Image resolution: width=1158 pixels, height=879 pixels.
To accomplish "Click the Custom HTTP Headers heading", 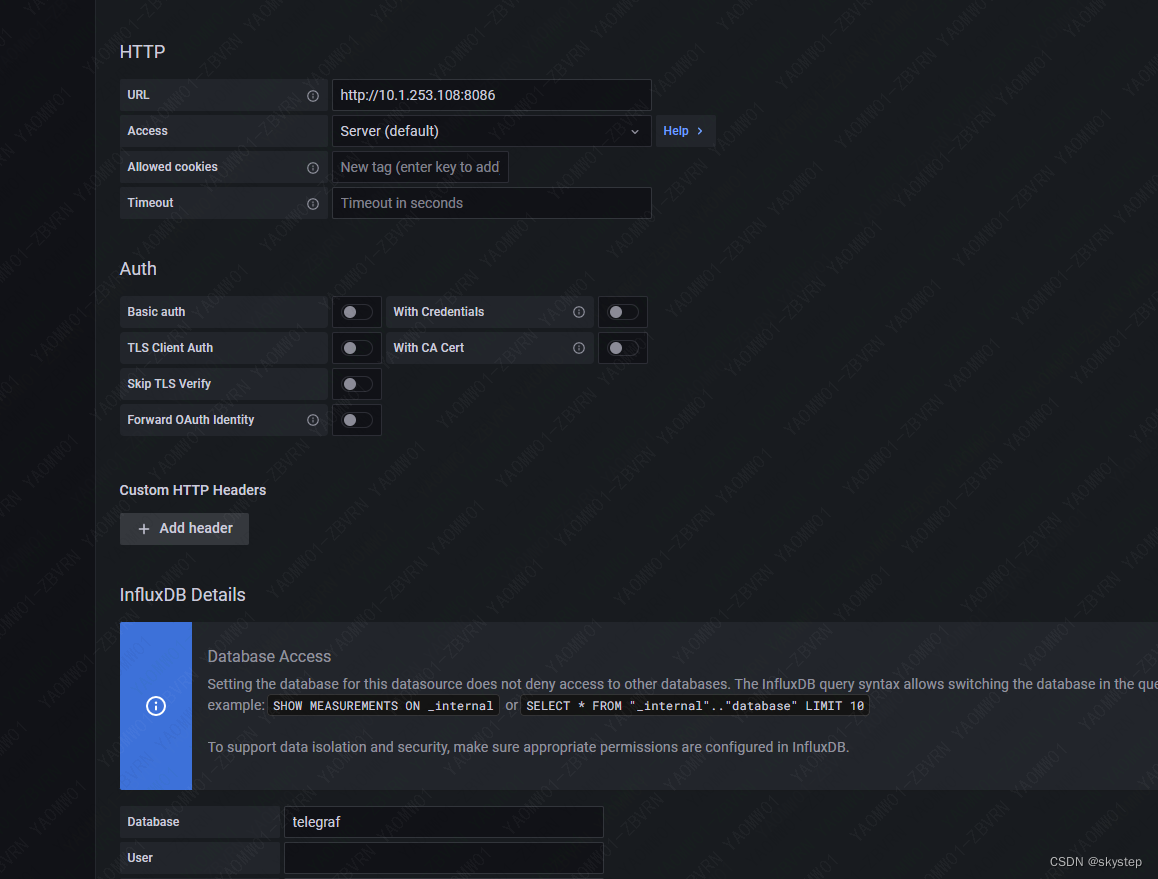I will [193, 490].
